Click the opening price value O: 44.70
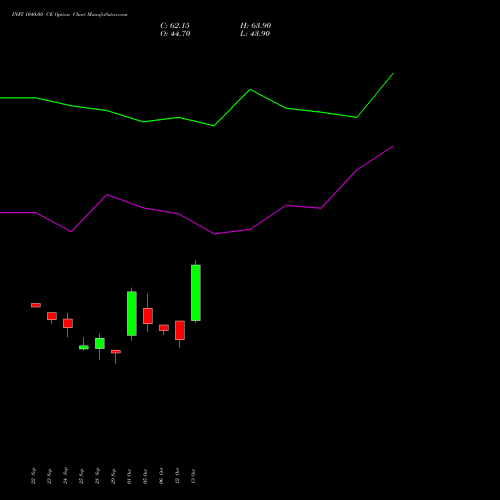This screenshot has width=500, height=500. (x=175, y=34)
